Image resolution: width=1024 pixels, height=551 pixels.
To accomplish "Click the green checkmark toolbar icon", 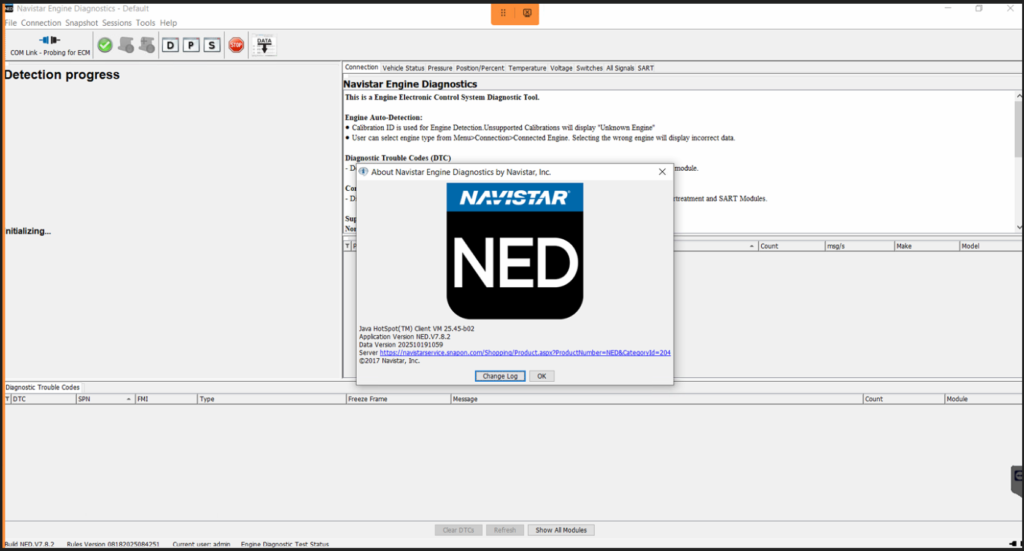I will coord(105,45).
